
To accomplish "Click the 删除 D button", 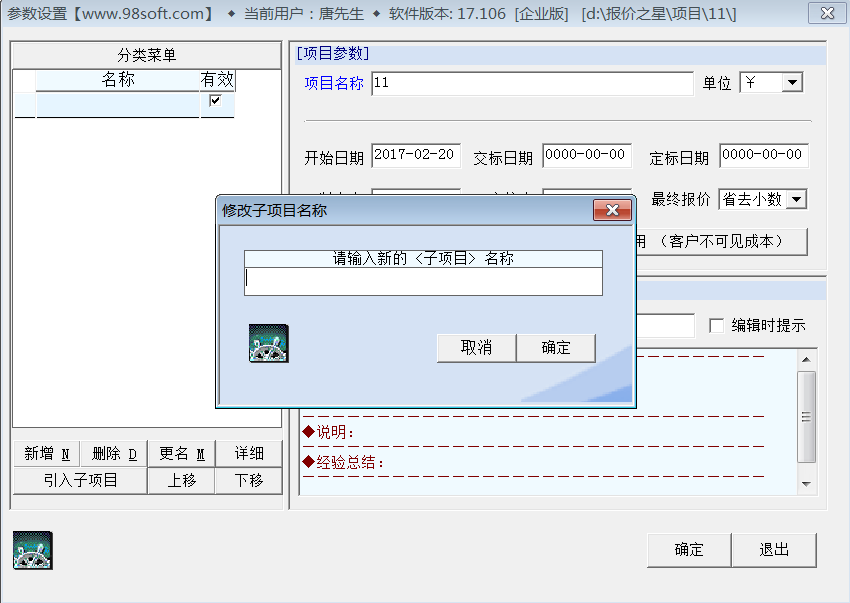I will [114, 453].
